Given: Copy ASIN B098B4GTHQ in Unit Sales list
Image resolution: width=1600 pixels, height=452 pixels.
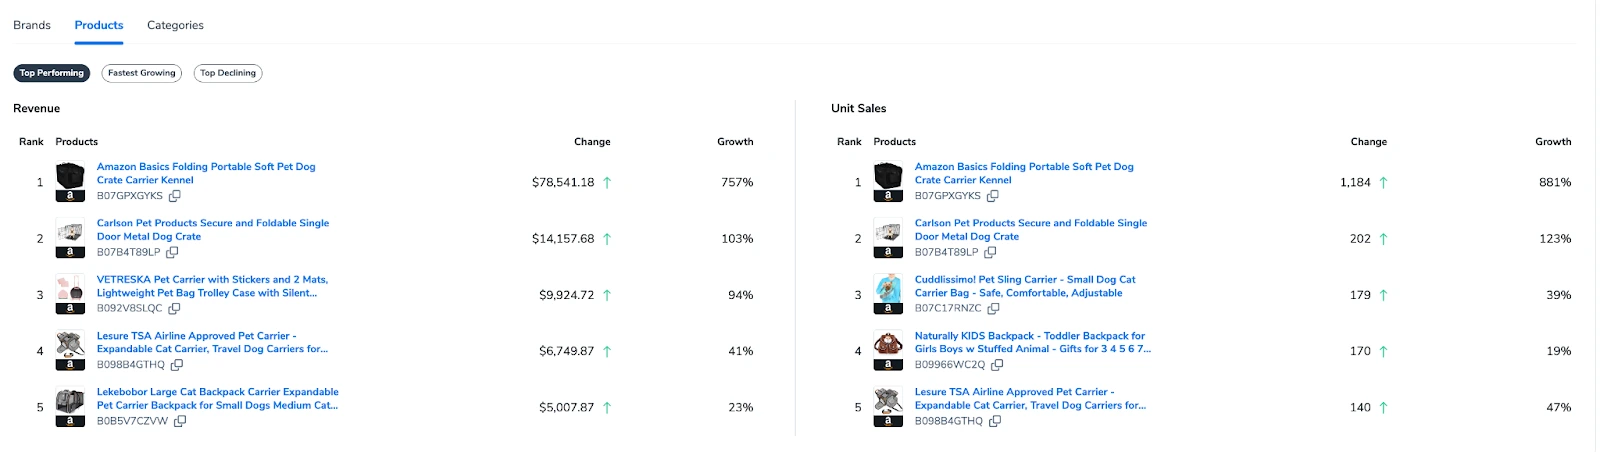Looking at the screenshot, I should coord(995,422).
